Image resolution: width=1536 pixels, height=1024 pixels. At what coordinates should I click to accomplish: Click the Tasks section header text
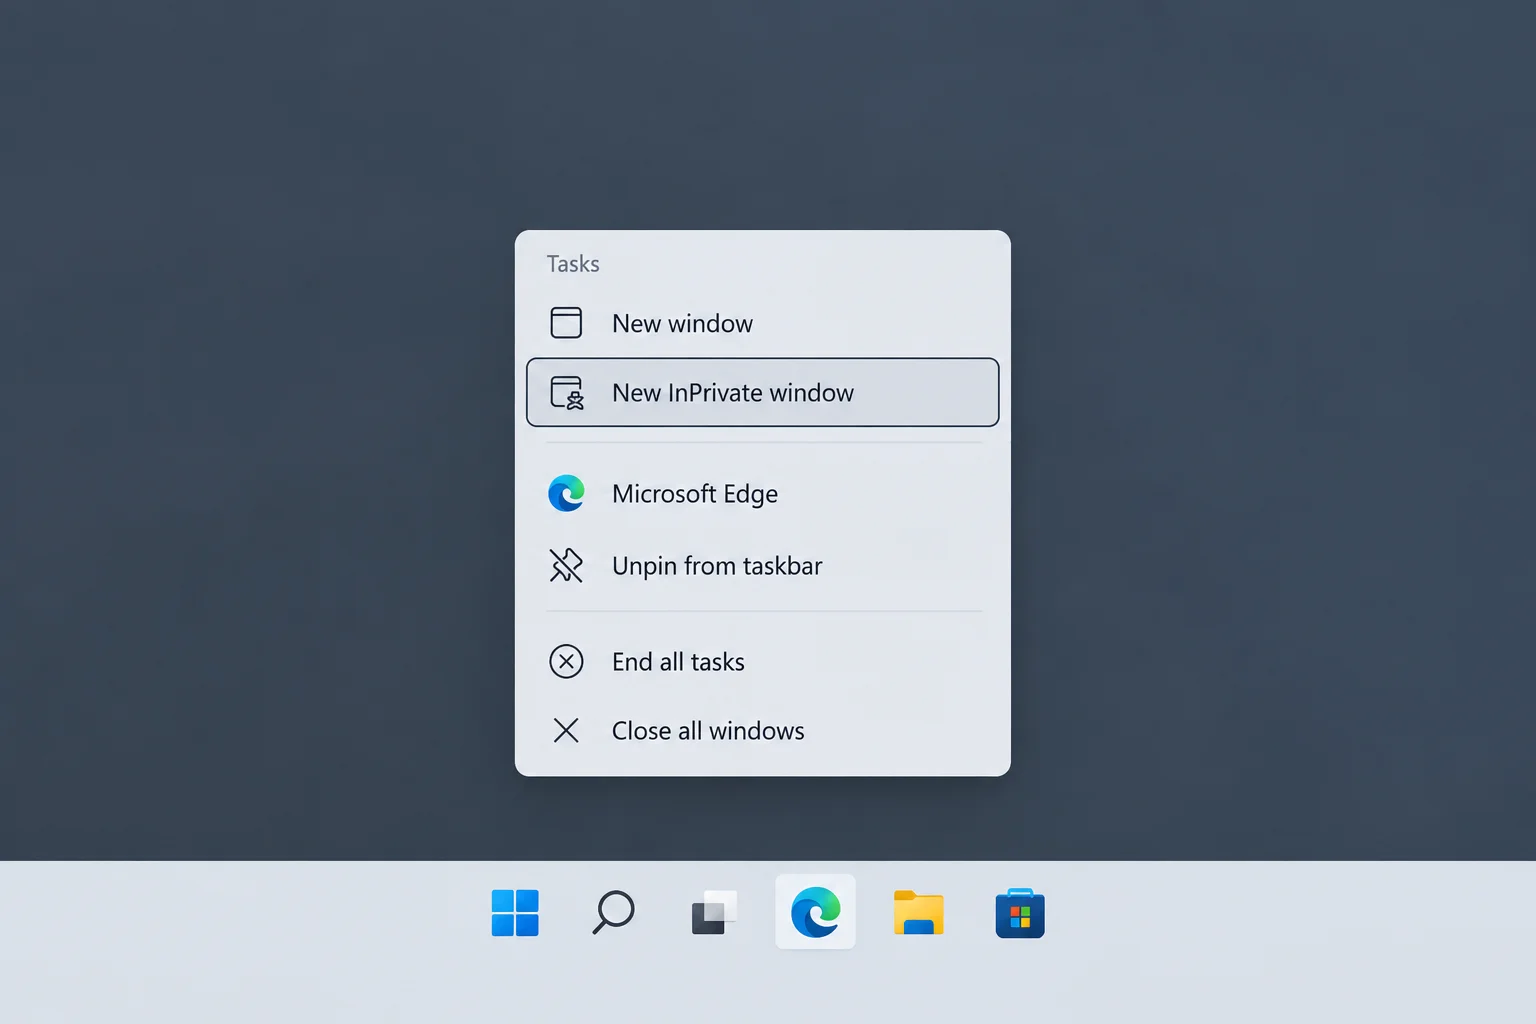[x=573, y=264]
